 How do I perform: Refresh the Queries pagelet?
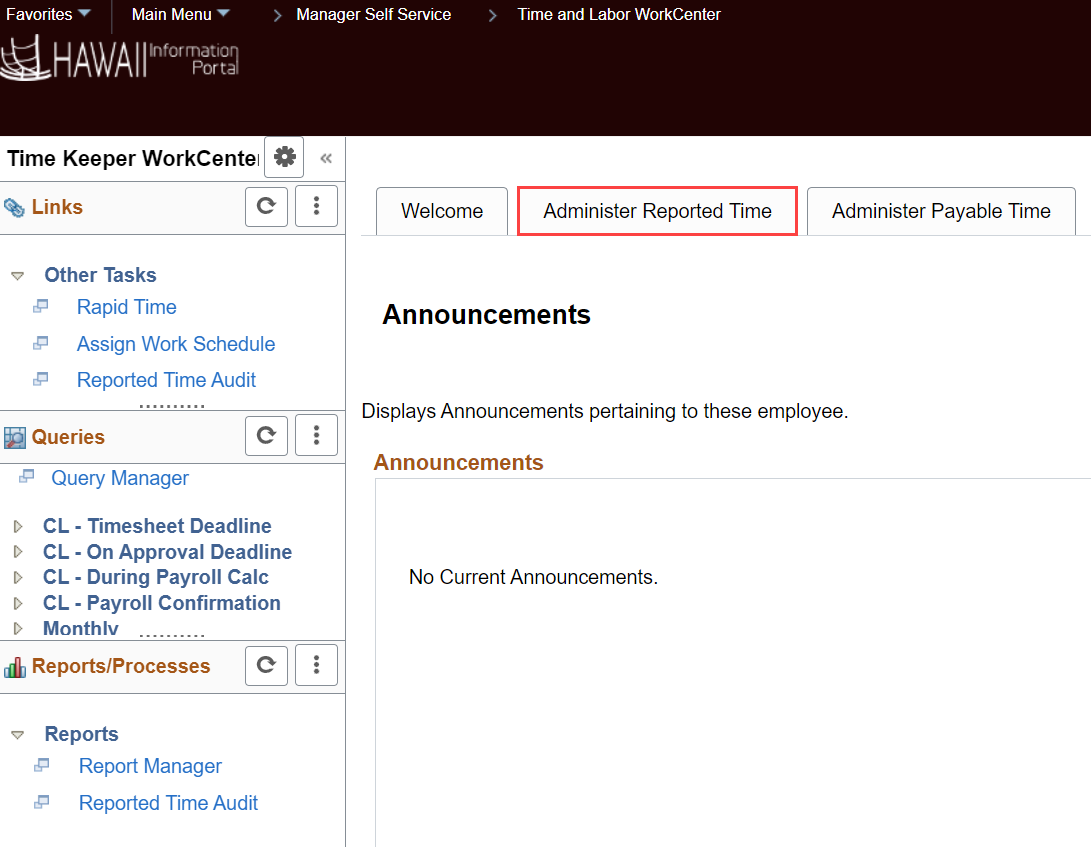(266, 435)
